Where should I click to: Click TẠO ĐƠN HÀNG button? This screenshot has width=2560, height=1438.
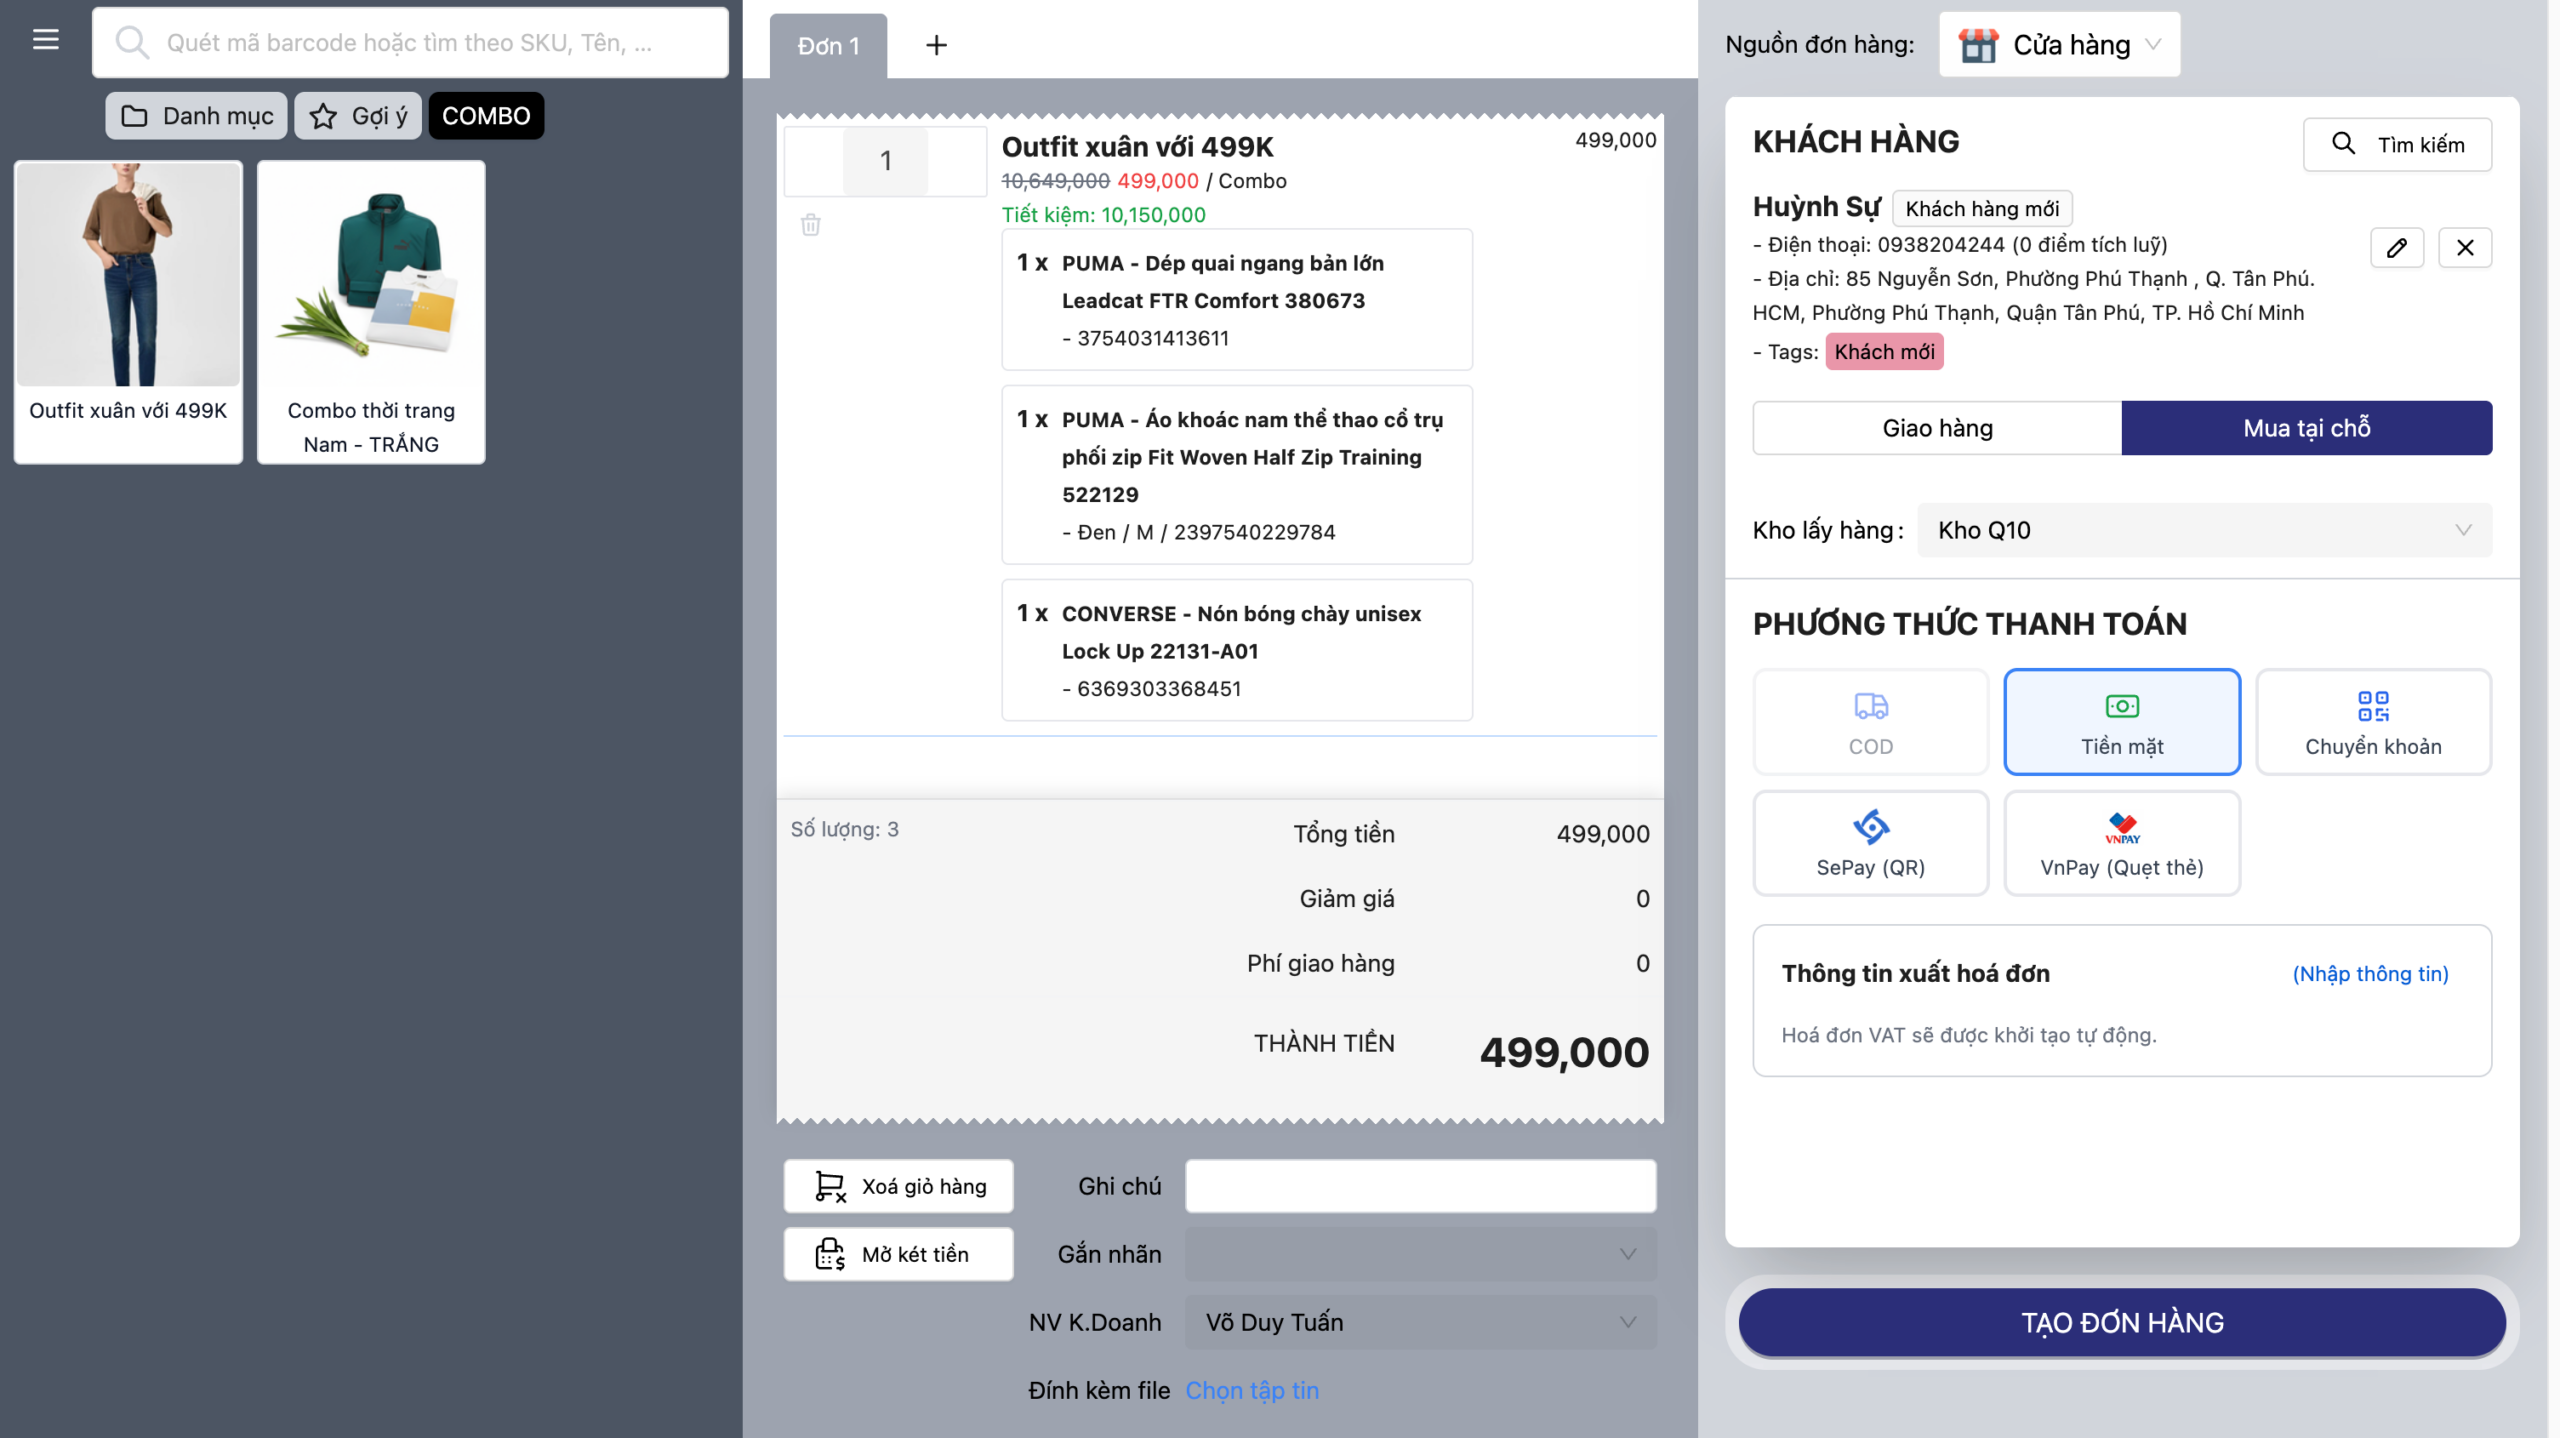pos(2121,1322)
